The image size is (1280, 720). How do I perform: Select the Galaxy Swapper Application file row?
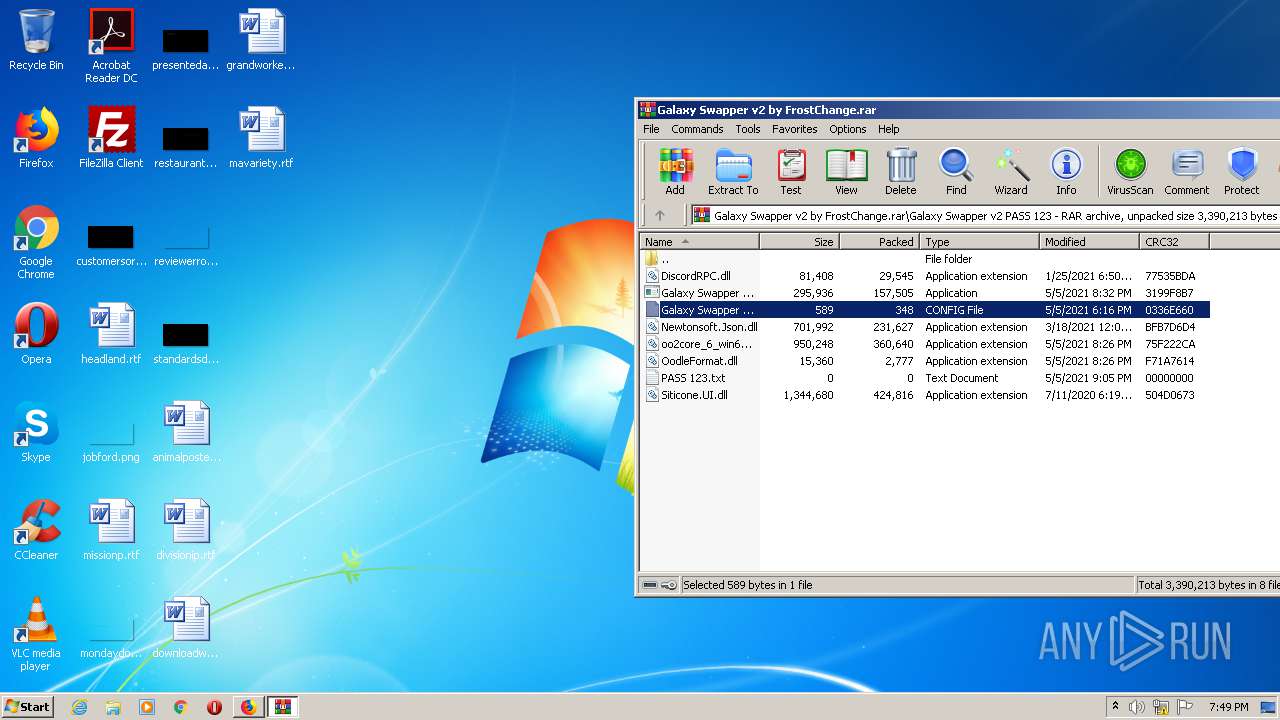pos(925,293)
